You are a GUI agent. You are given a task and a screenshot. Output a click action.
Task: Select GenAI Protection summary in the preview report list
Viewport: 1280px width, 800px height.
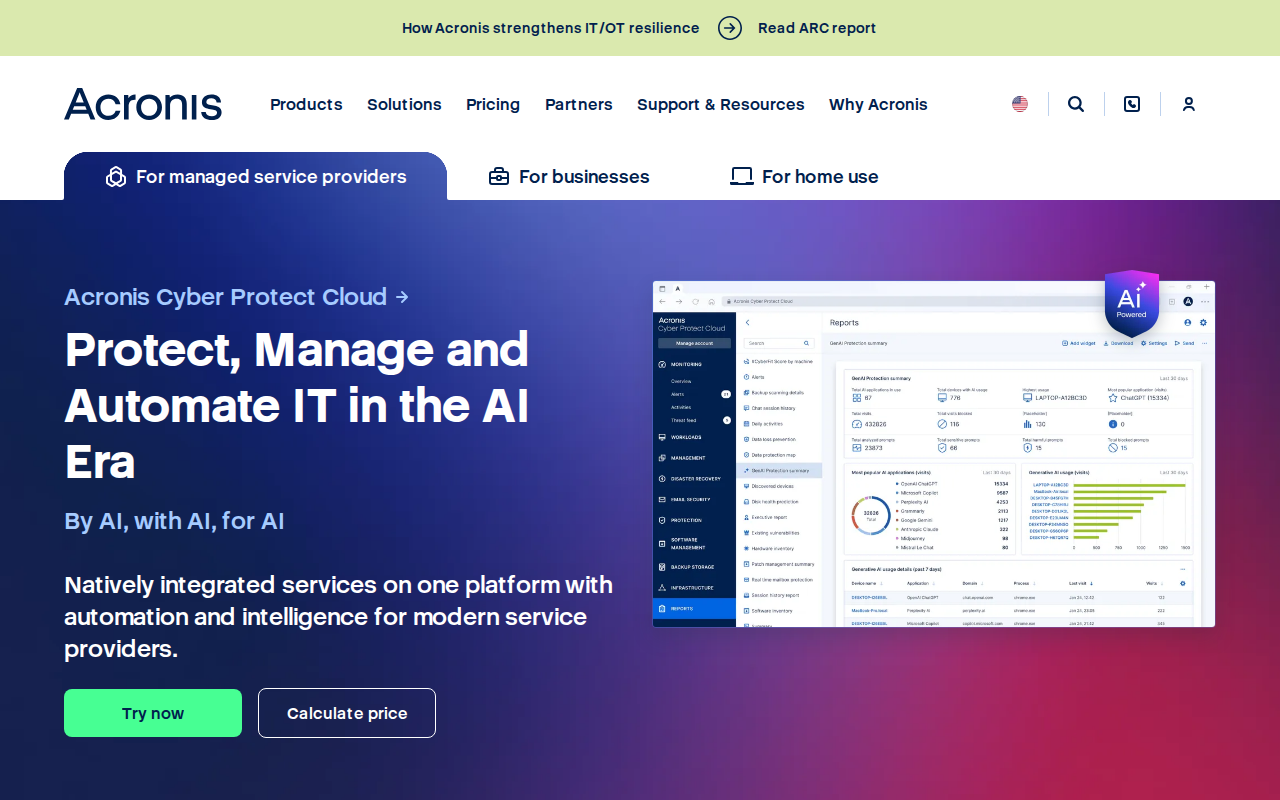pyautogui.click(x=779, y=470)
